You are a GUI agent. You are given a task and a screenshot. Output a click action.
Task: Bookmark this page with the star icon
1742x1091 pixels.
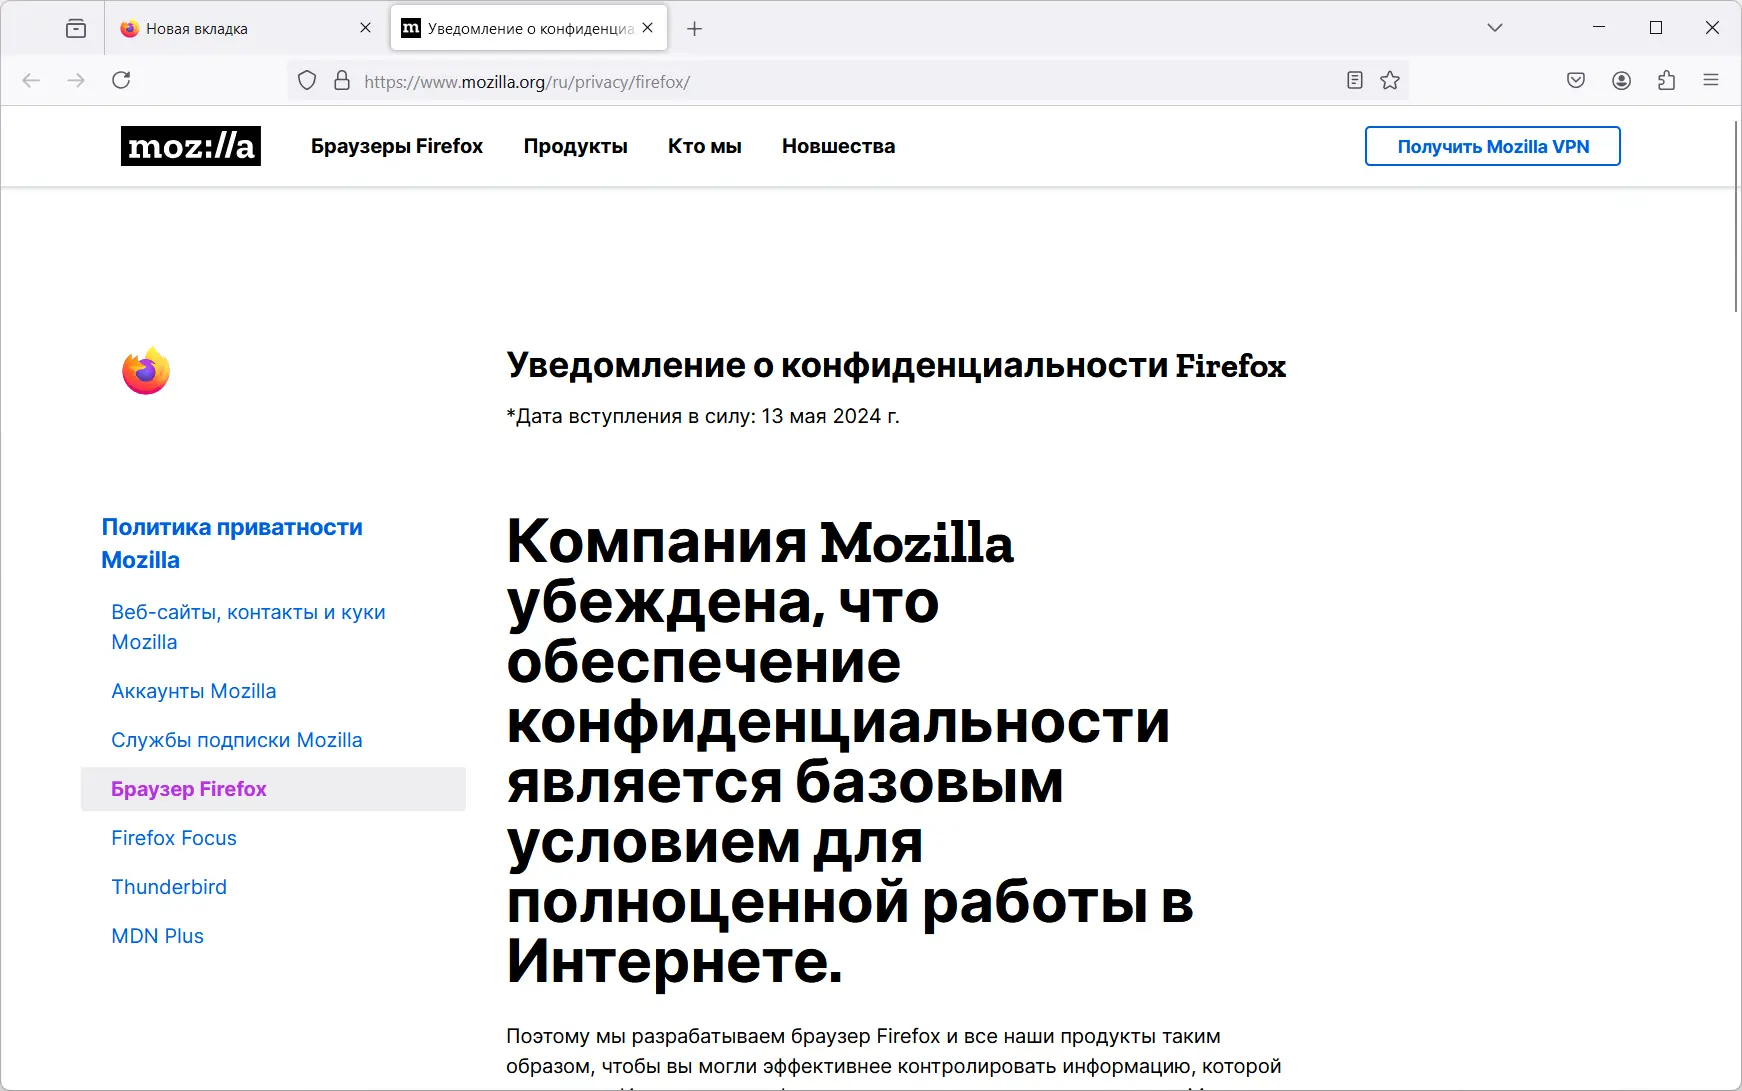(1390, 80)
